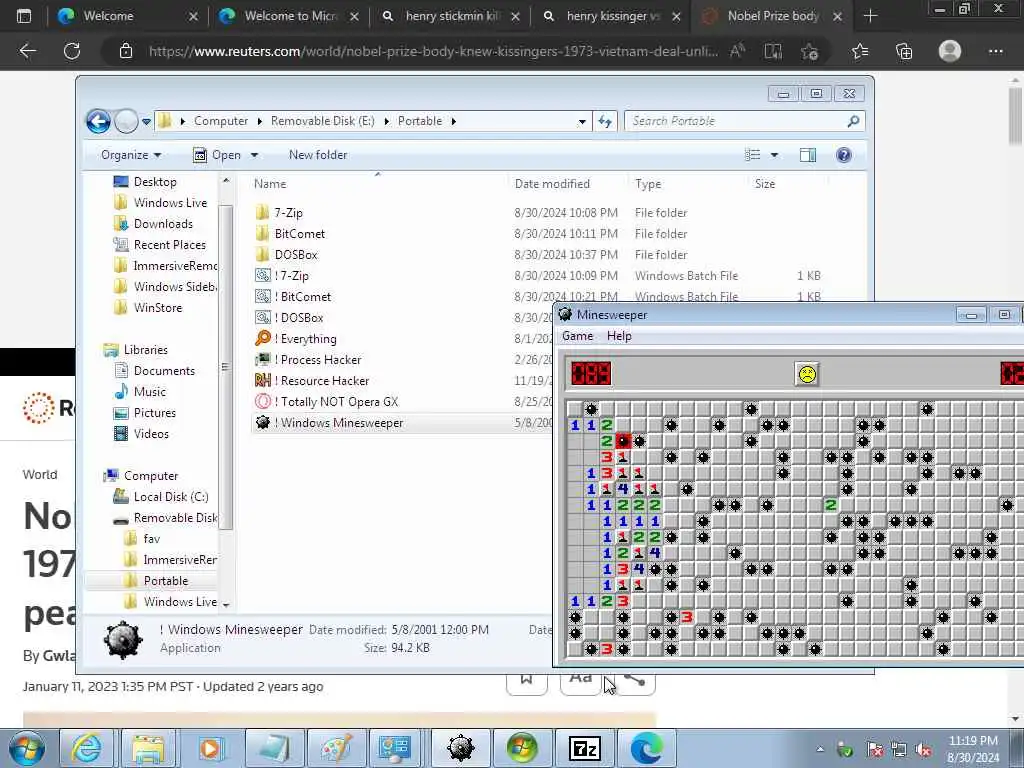Screen dimensions: 1024x768
Task: Click Windows Media Player taskbar icon
Action: [x=211, y=748]
